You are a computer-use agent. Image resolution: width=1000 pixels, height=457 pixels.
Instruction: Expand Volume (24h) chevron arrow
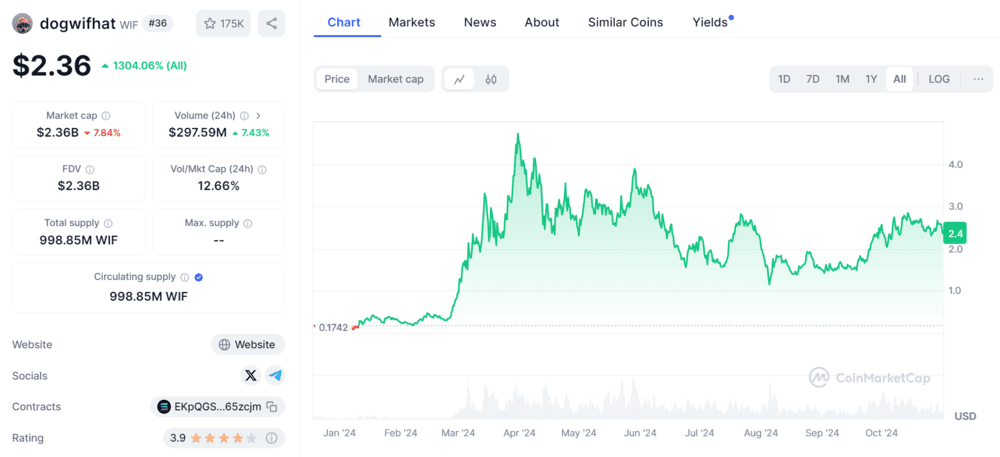[258, 116]
